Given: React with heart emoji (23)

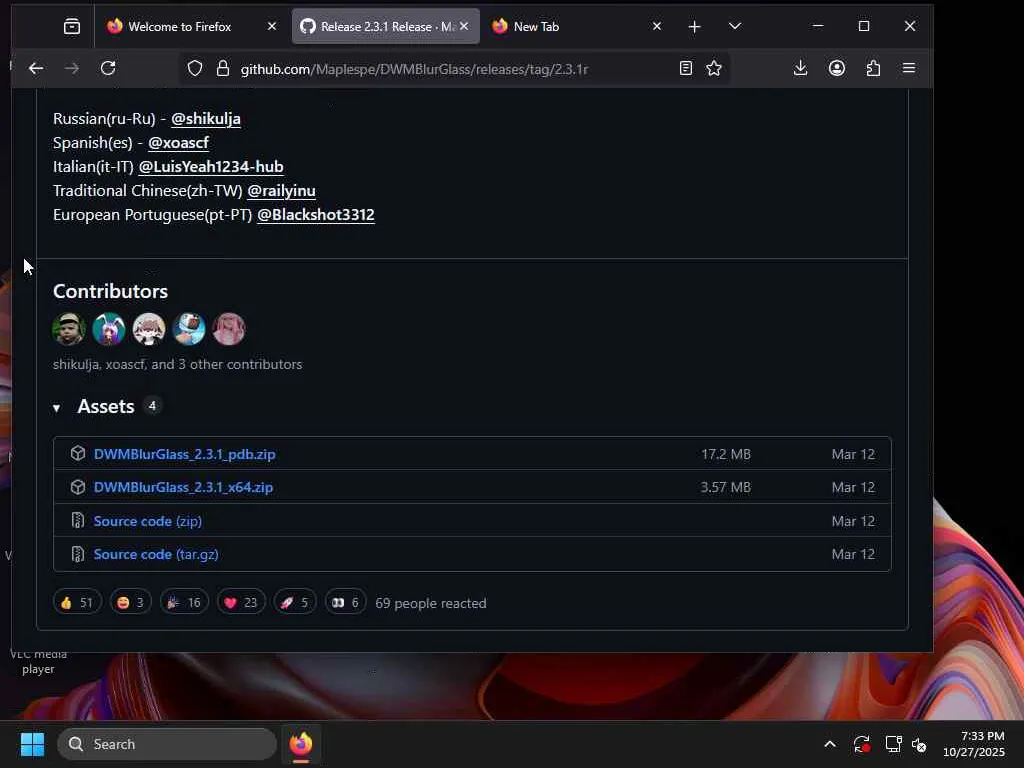Looking at the screenshot, I should pos(241,602).
